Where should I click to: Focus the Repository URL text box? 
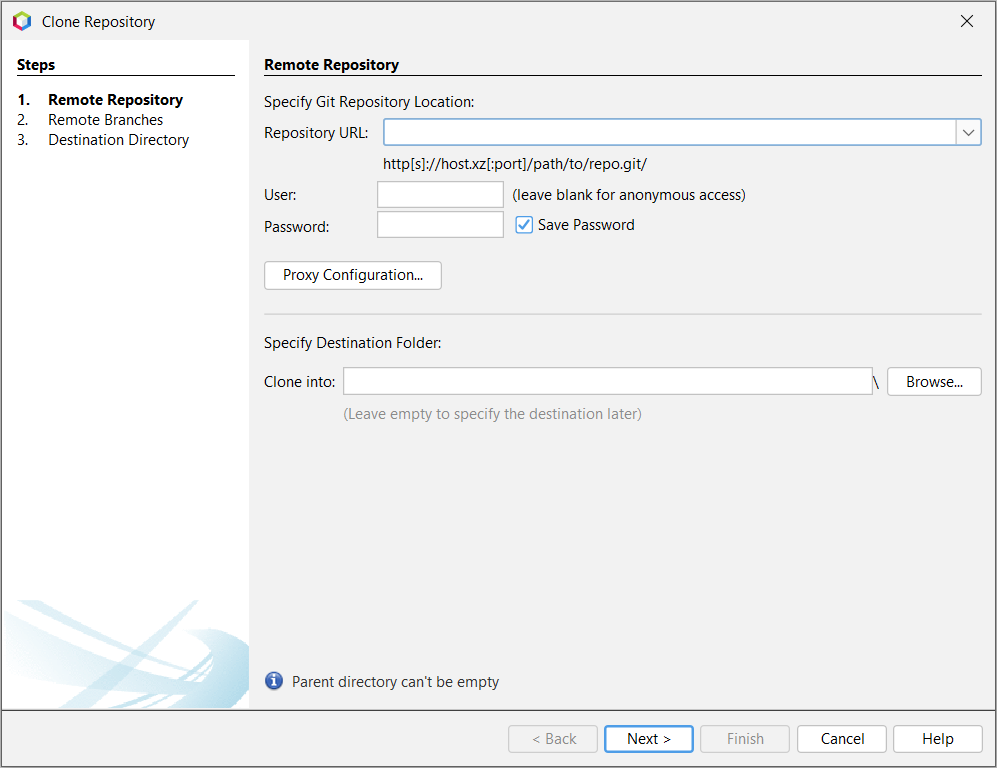click(x=670, y=132)
